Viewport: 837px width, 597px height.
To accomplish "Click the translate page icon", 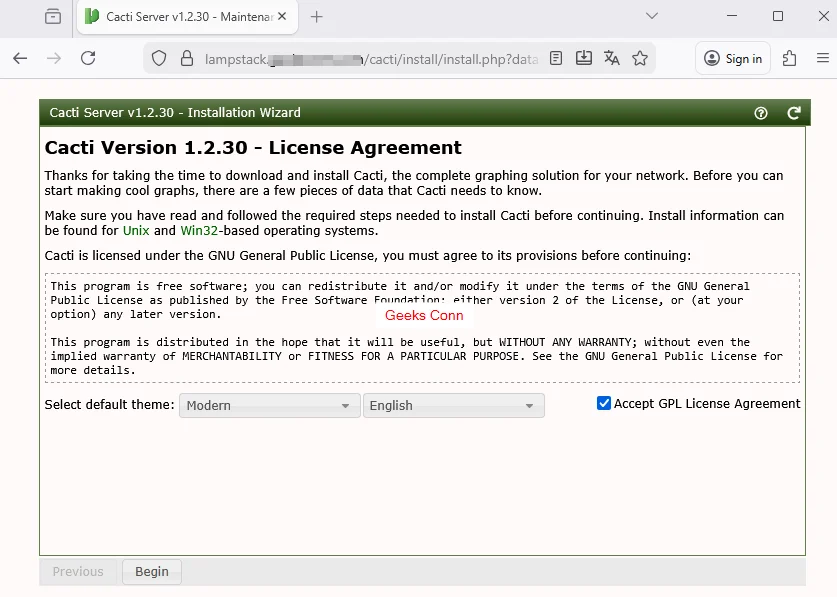I will point(611,58).
